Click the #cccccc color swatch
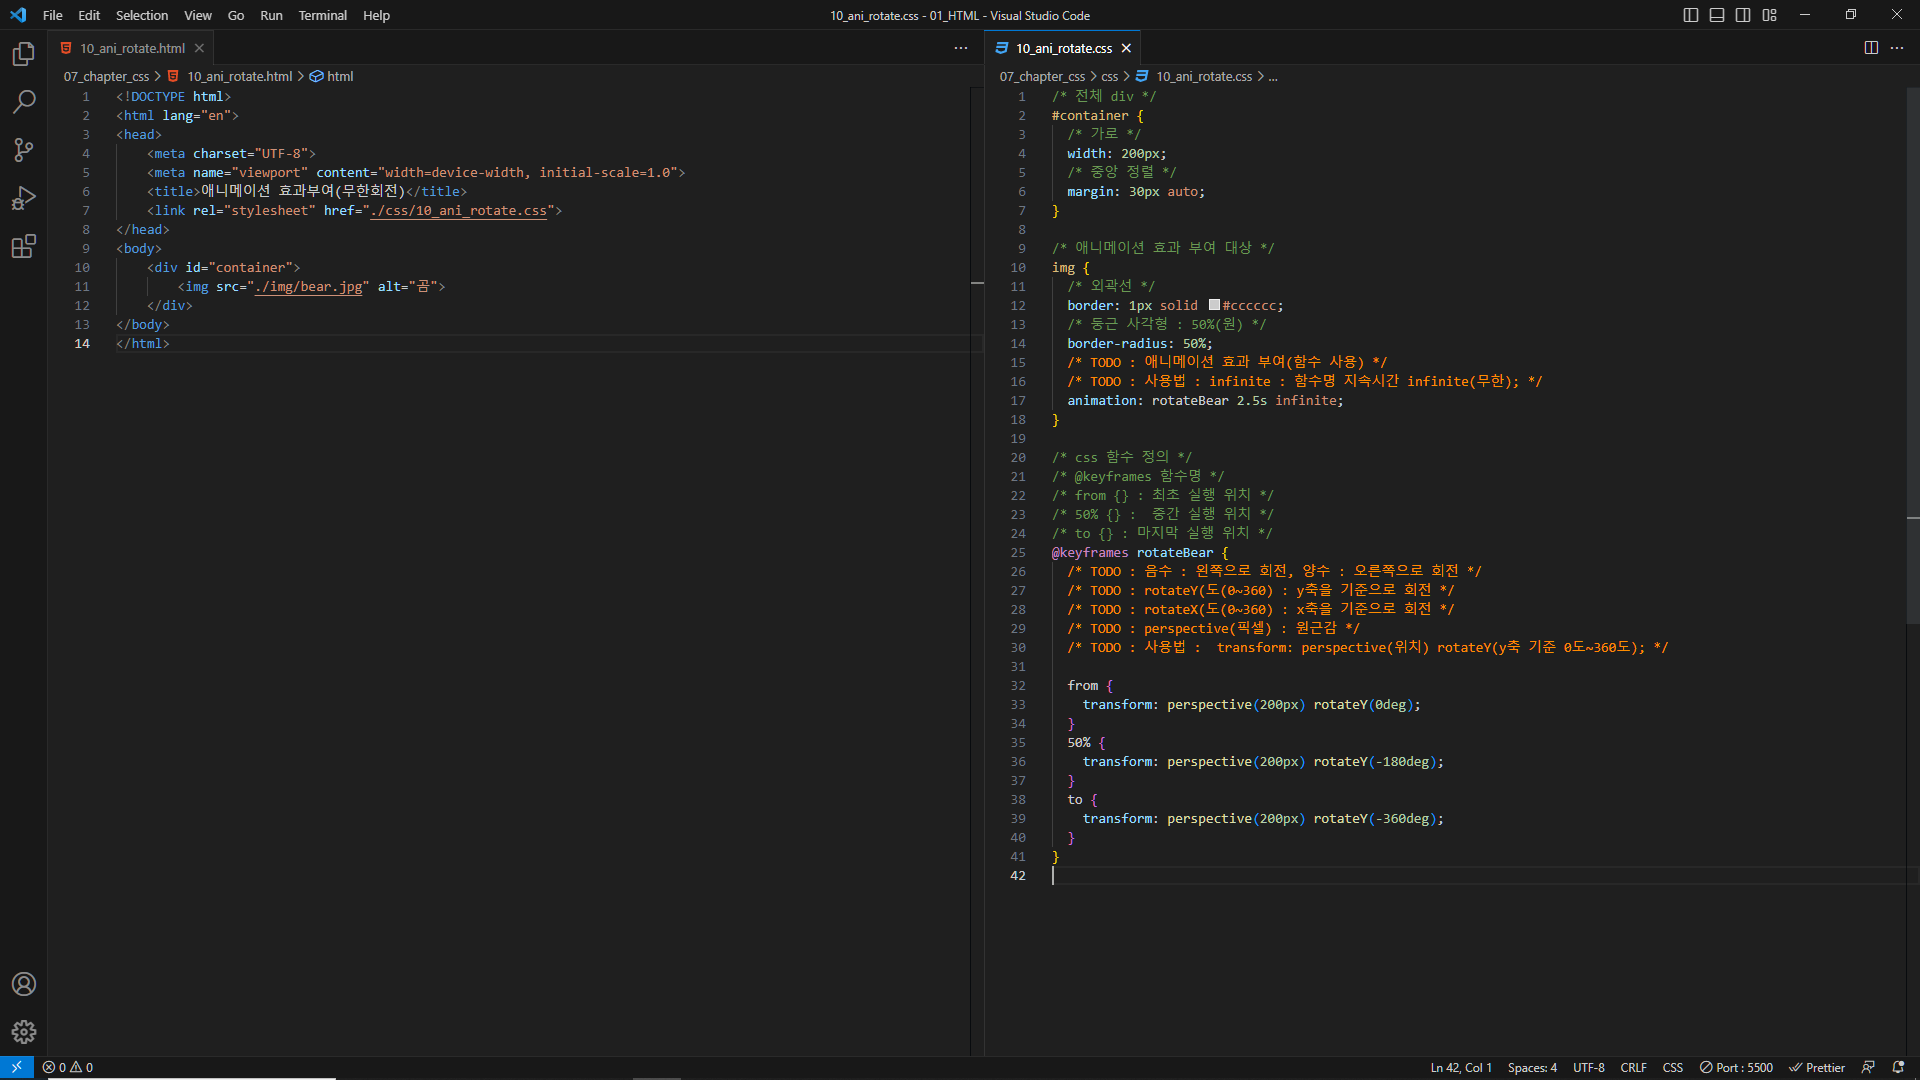The image size is (1920, 1080). [1214, 305]
